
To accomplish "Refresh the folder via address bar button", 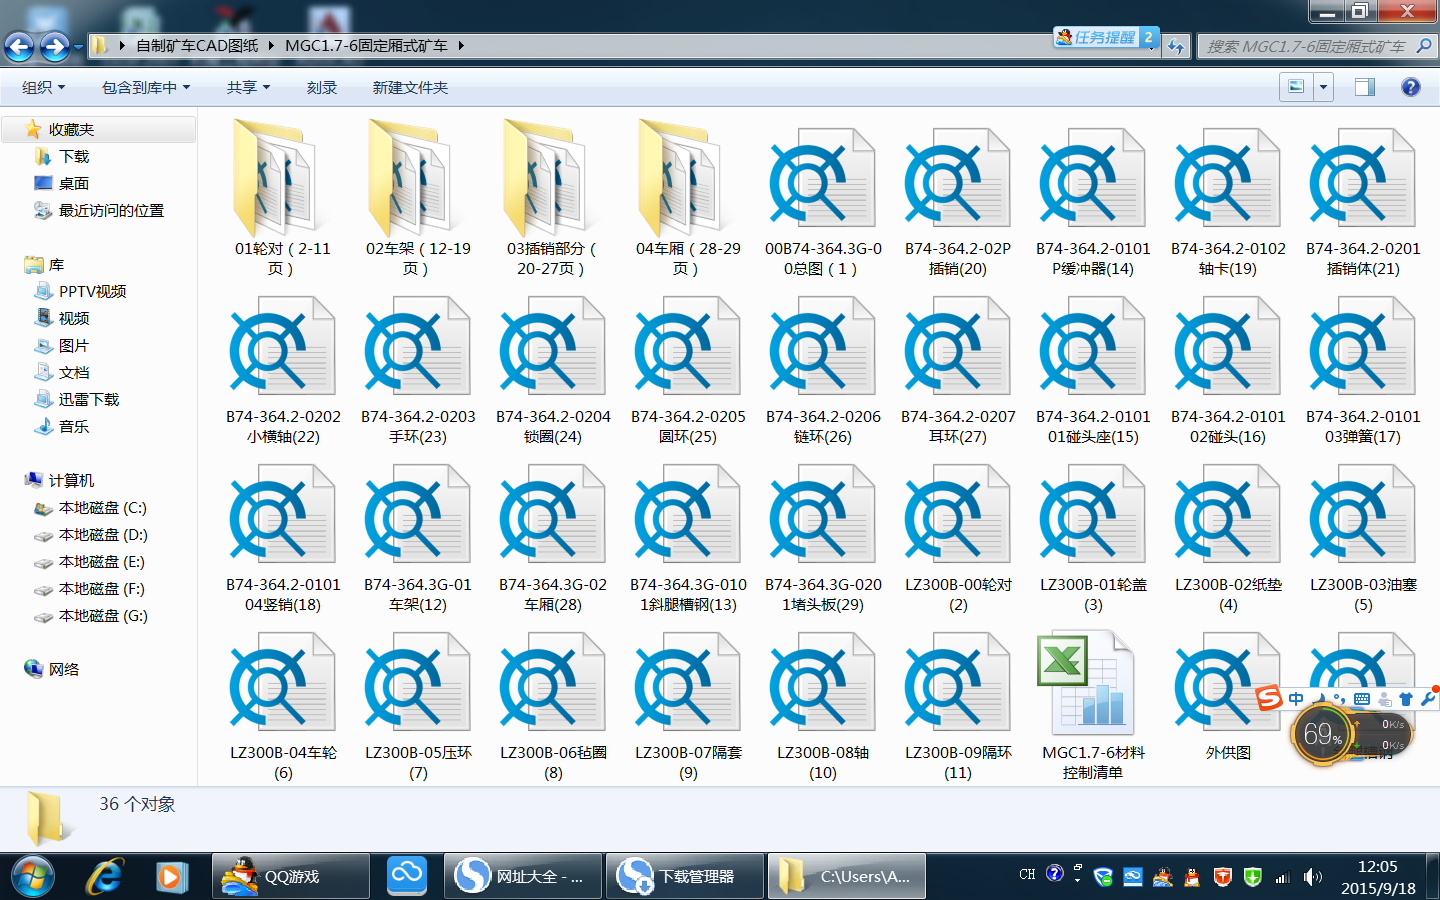I will 1176,46.
